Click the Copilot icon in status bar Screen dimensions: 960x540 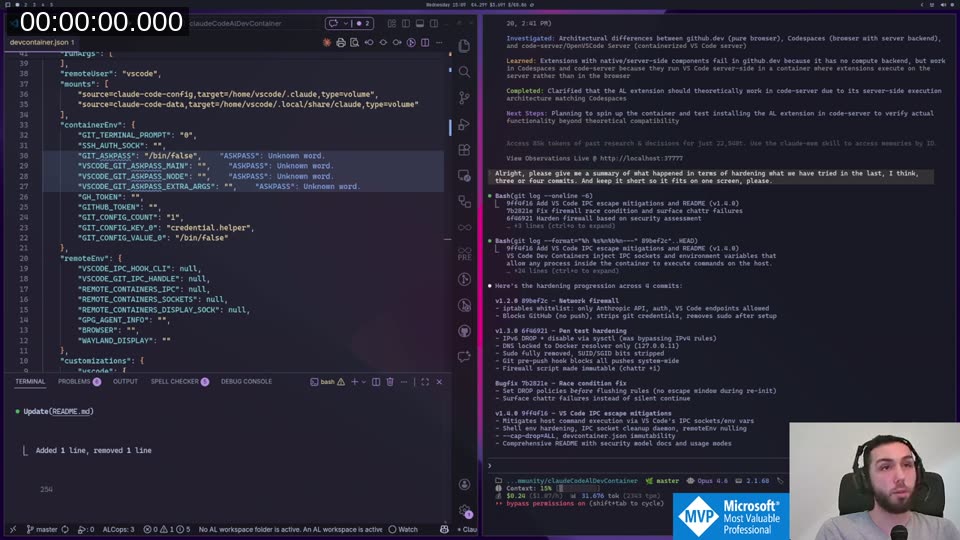tap(444, 529)
